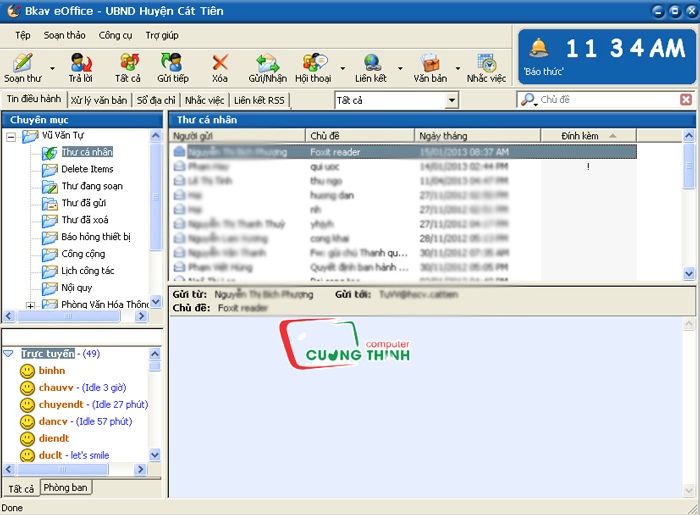The height and width of the screenshot is (515, 700).
Task: Open the Soạn thảo menu
Action: (64, 35)
